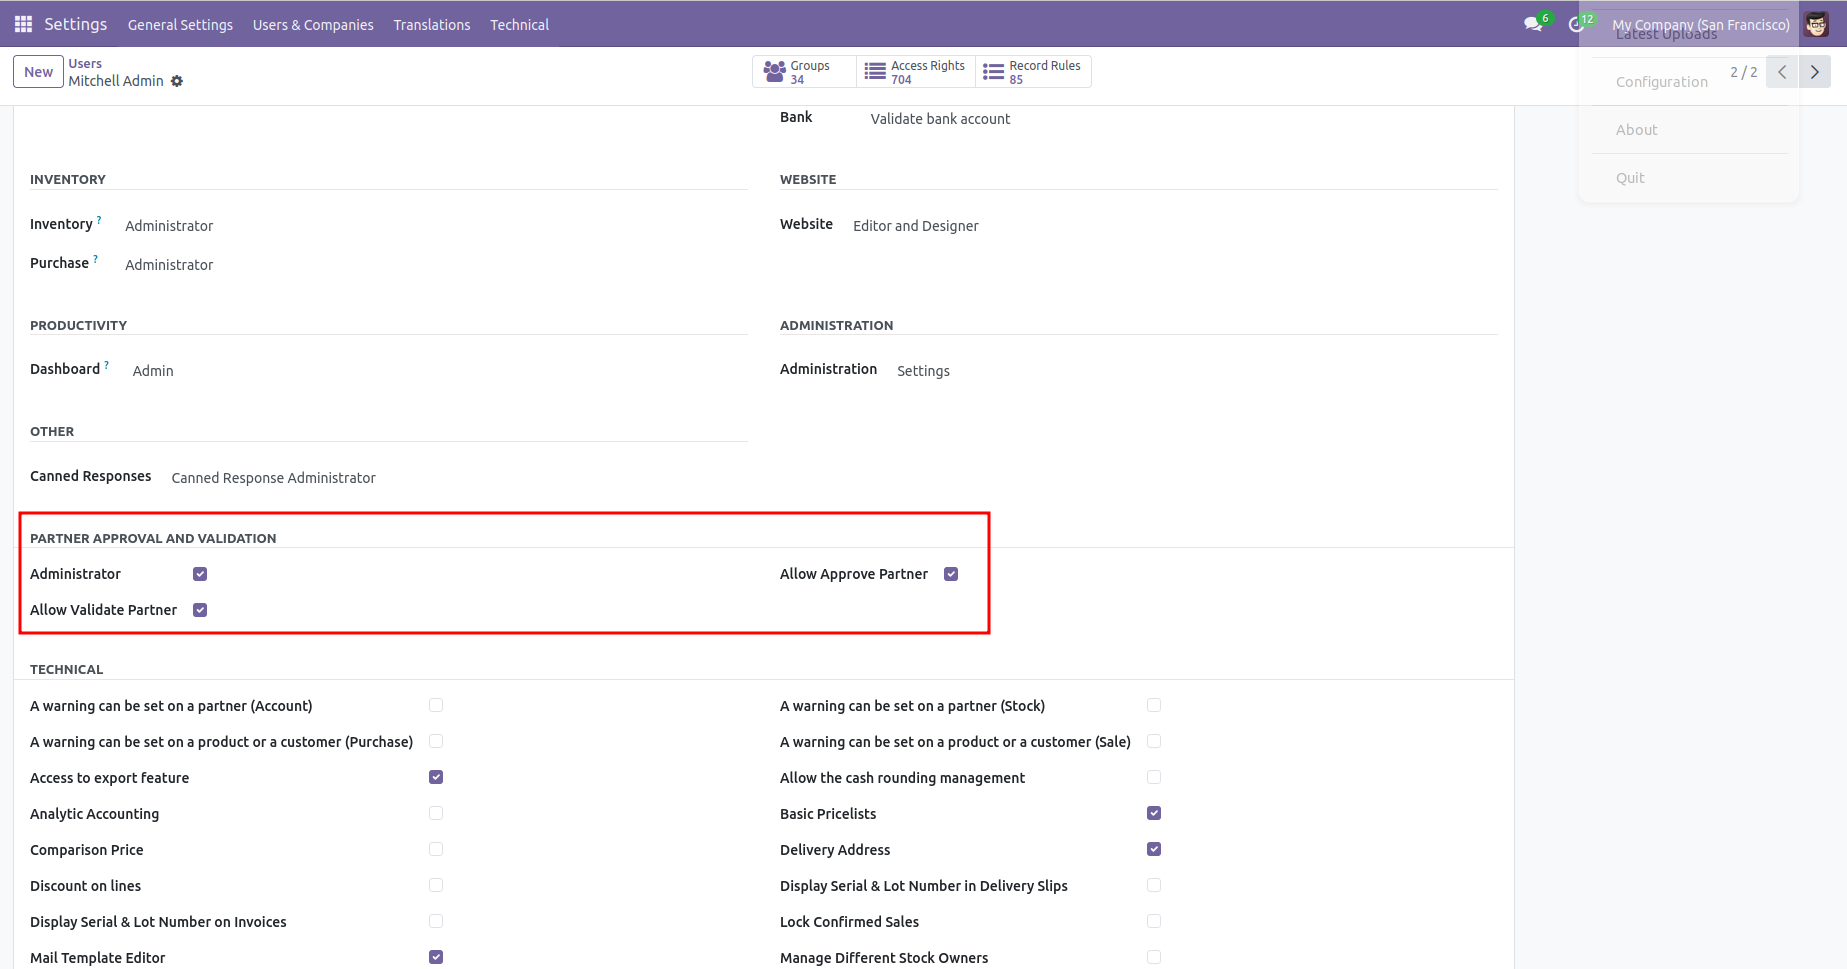Screen dimensions: 1847x969
Task: Open the apps grid home menu
Action: (23, 24)
